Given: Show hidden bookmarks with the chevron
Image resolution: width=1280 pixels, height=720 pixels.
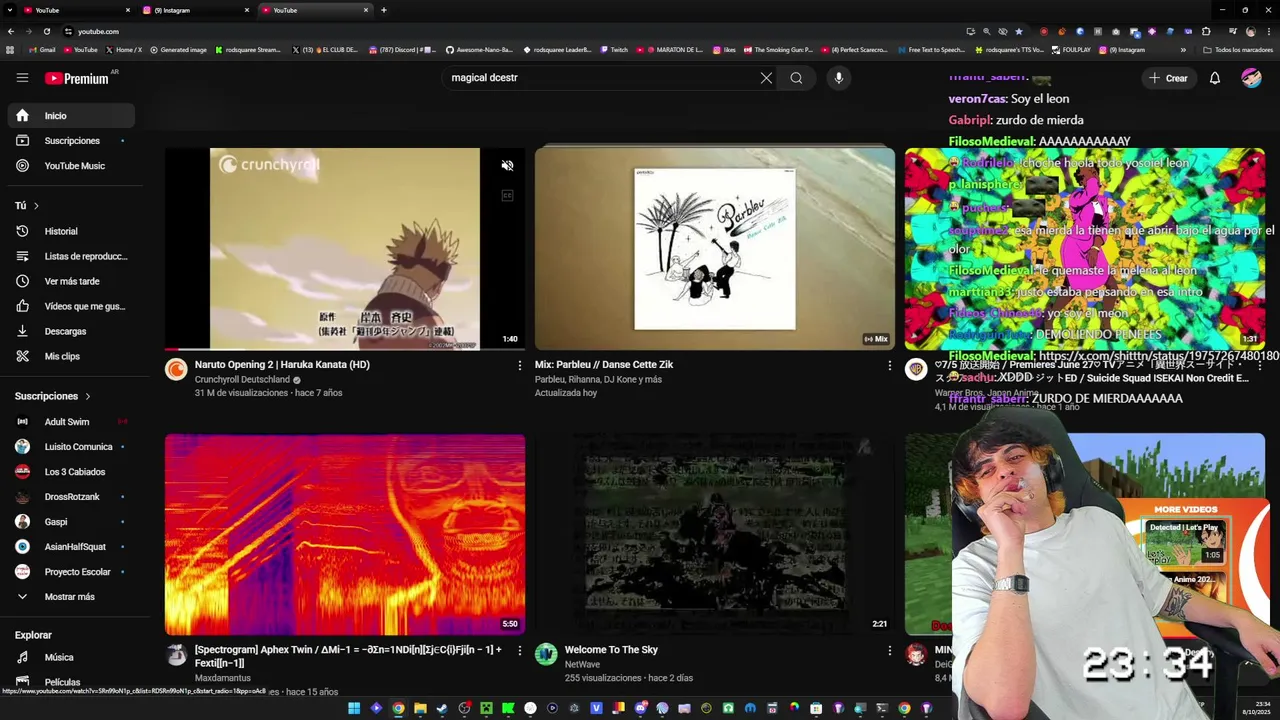Looking at the screenshot, I should coord(1183,50).
